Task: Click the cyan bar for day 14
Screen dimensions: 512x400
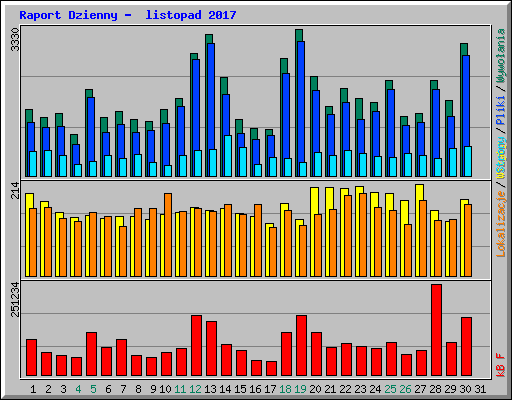Action: (x=228, y=156)
